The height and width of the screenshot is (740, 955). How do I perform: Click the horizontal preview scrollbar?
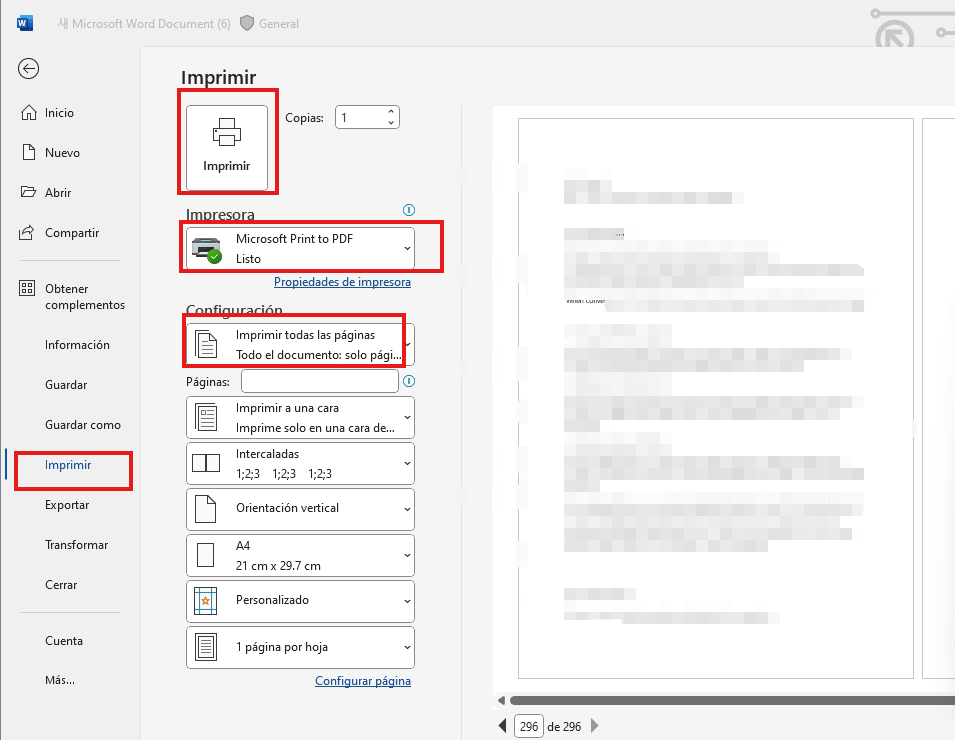pyautogui.click(x=732, y=700)
